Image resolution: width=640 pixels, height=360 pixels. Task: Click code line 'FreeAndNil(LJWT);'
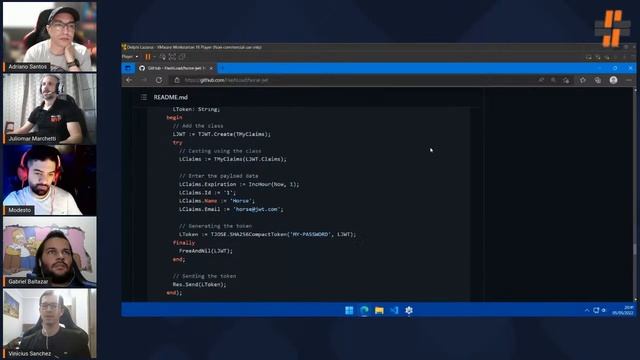coord(206,251)
